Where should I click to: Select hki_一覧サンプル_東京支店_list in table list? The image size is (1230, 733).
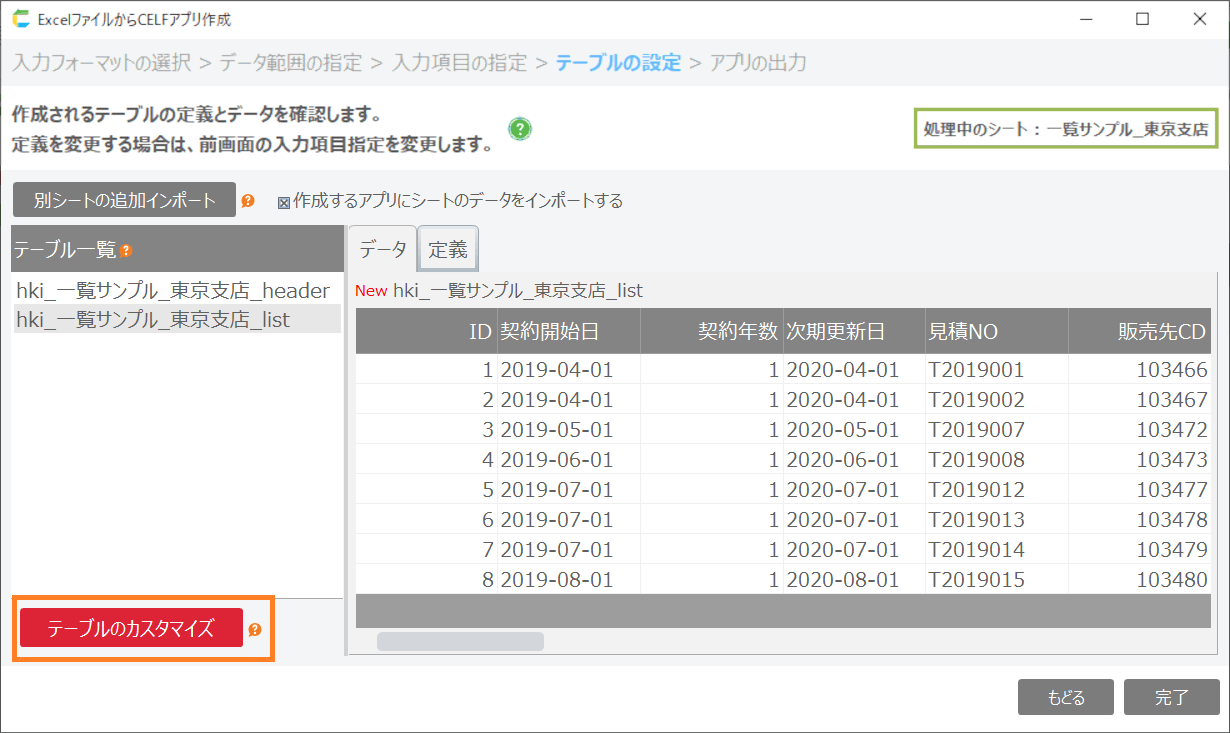tap(153, 320)
